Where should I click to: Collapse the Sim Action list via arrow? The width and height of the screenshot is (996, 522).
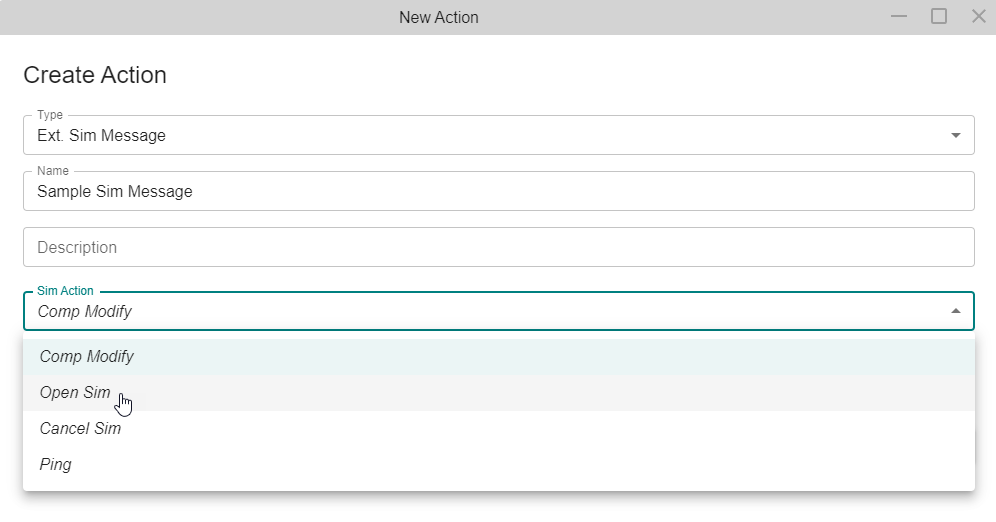click(x=955, y=311)
